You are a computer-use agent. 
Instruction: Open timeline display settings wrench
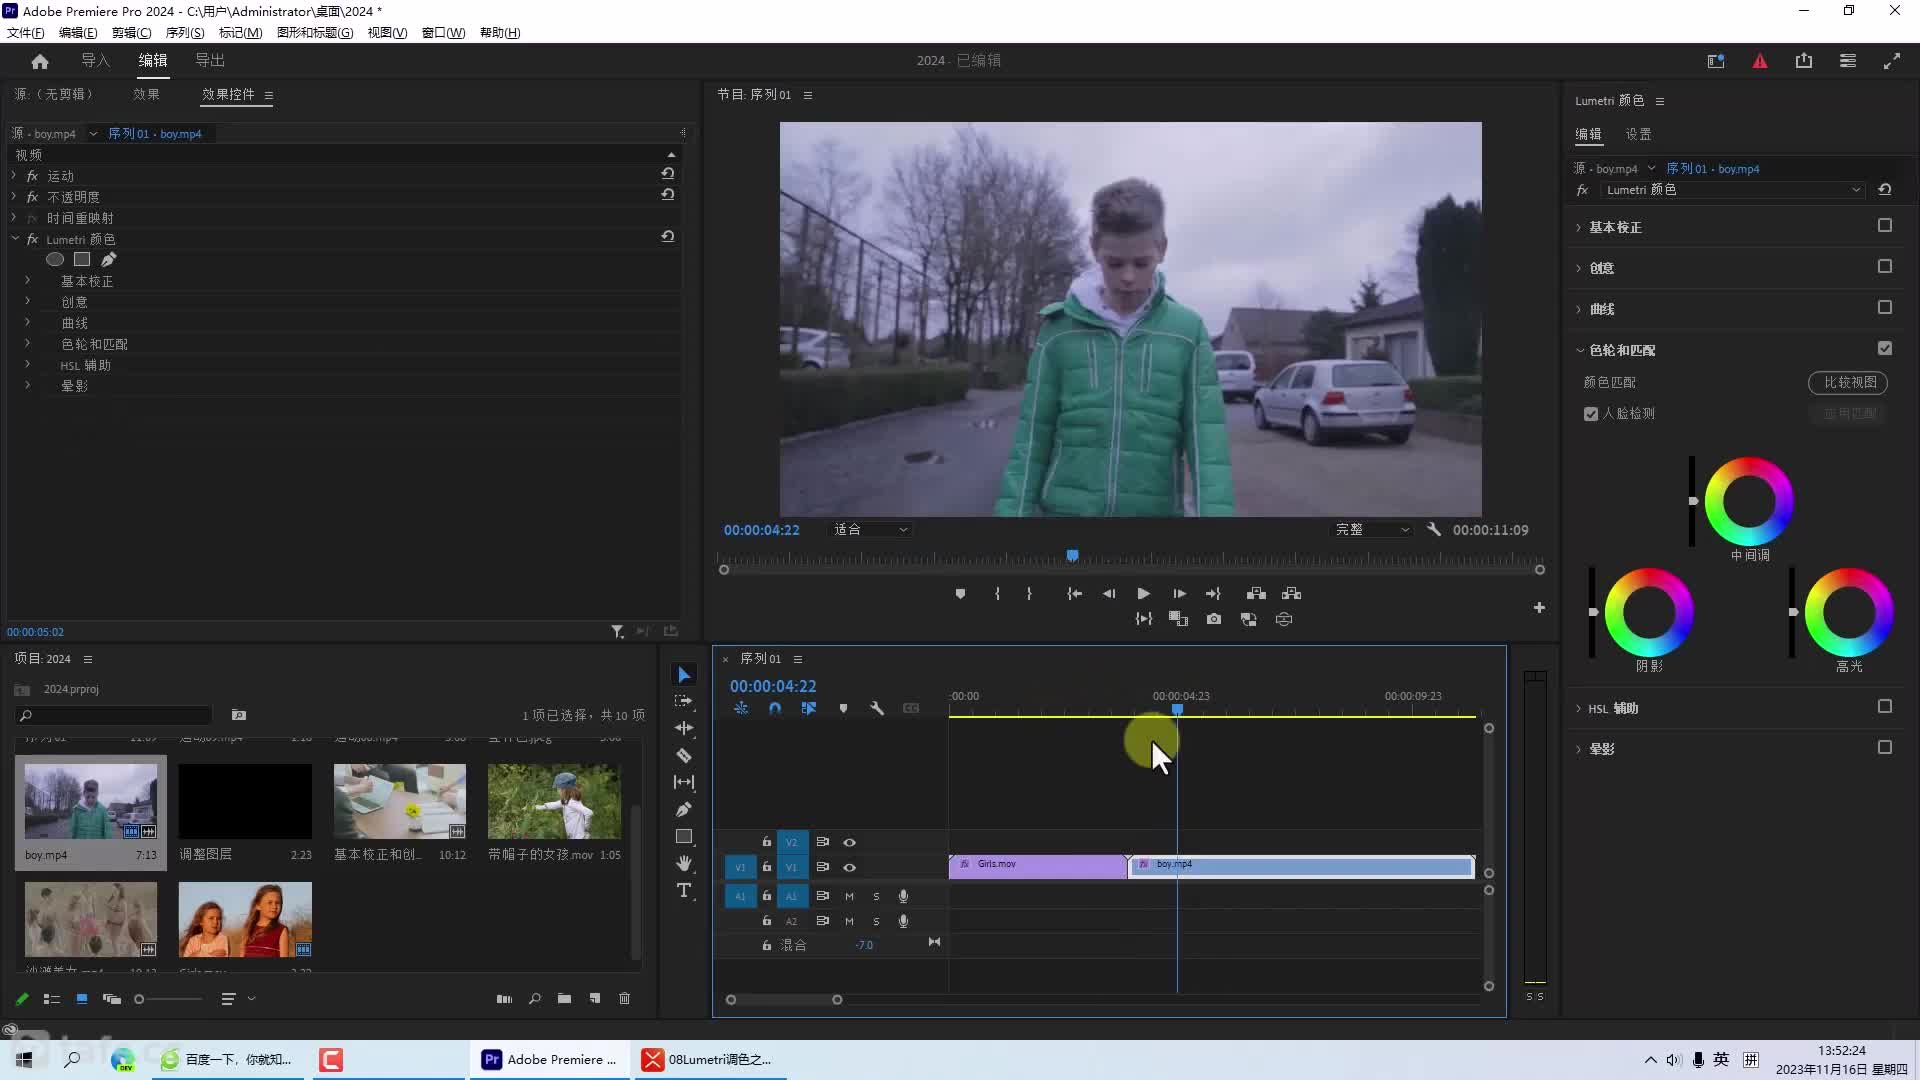point(877,708)
